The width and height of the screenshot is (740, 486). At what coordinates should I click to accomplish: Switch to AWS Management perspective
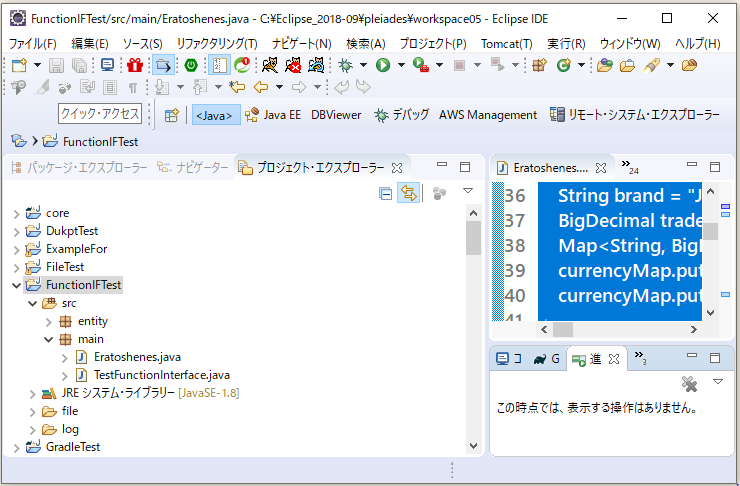(x=488, y=115)
